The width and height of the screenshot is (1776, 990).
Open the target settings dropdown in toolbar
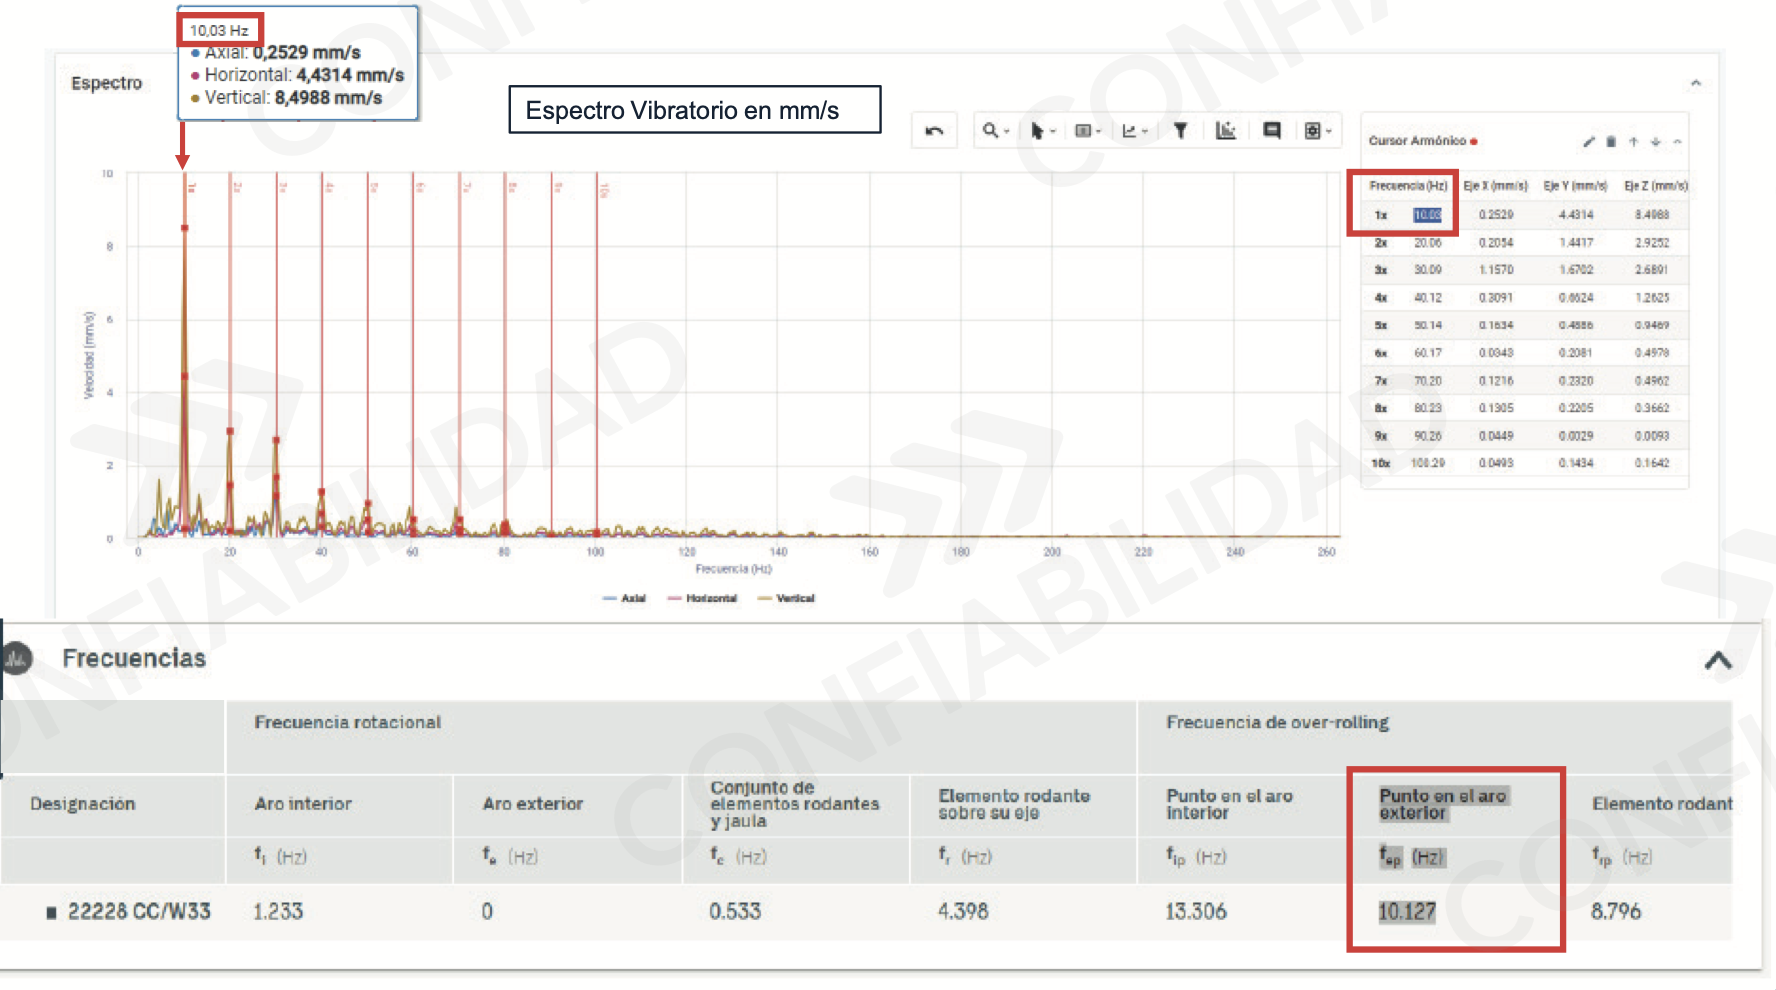click(1318, 131)
